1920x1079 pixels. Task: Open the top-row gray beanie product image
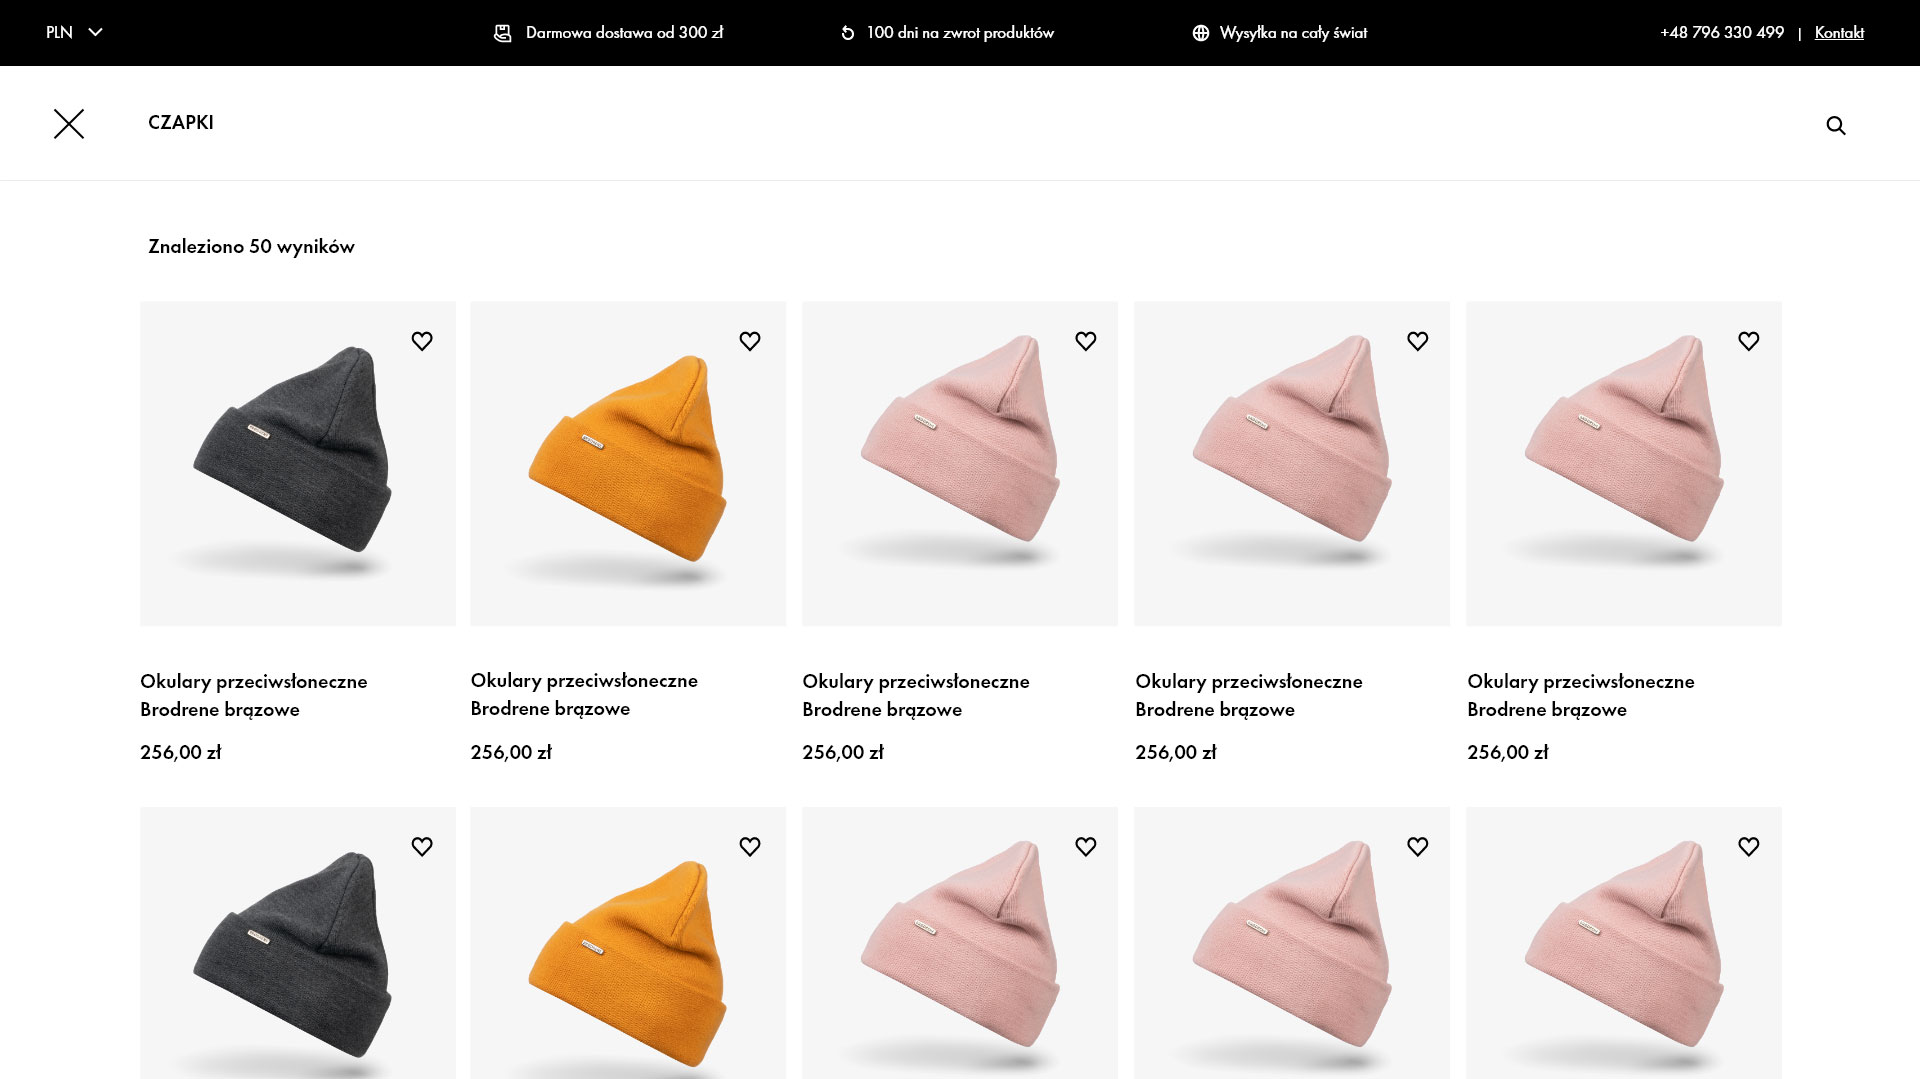pyautogui.click(x=298, y=464)
